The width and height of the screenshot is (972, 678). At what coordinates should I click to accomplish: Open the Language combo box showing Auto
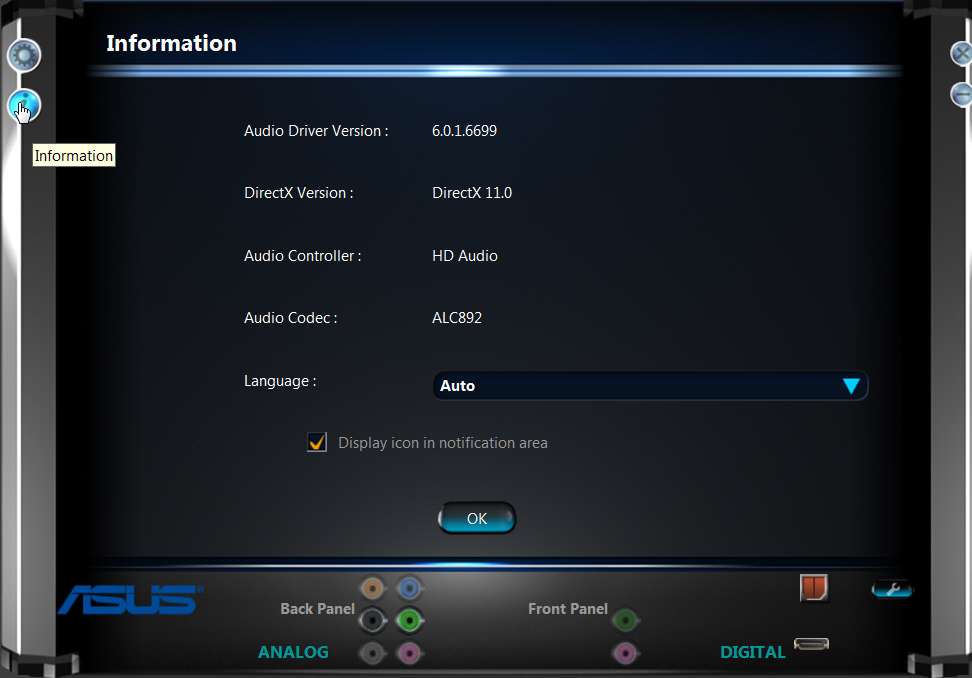(x=650, y=386)
